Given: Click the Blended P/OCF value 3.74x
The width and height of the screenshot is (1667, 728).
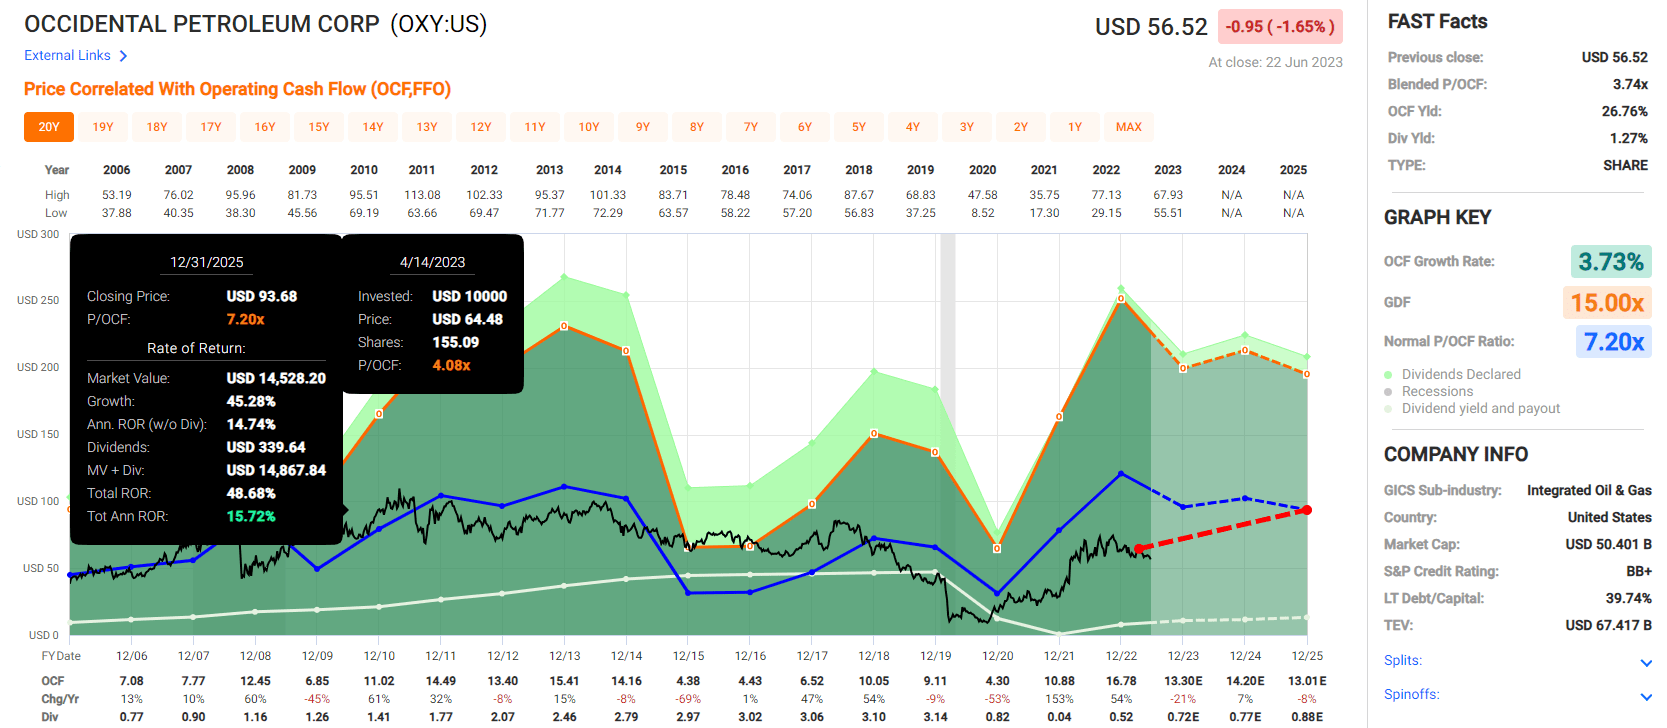Looking at the screenshot, I should point(1630,85).
